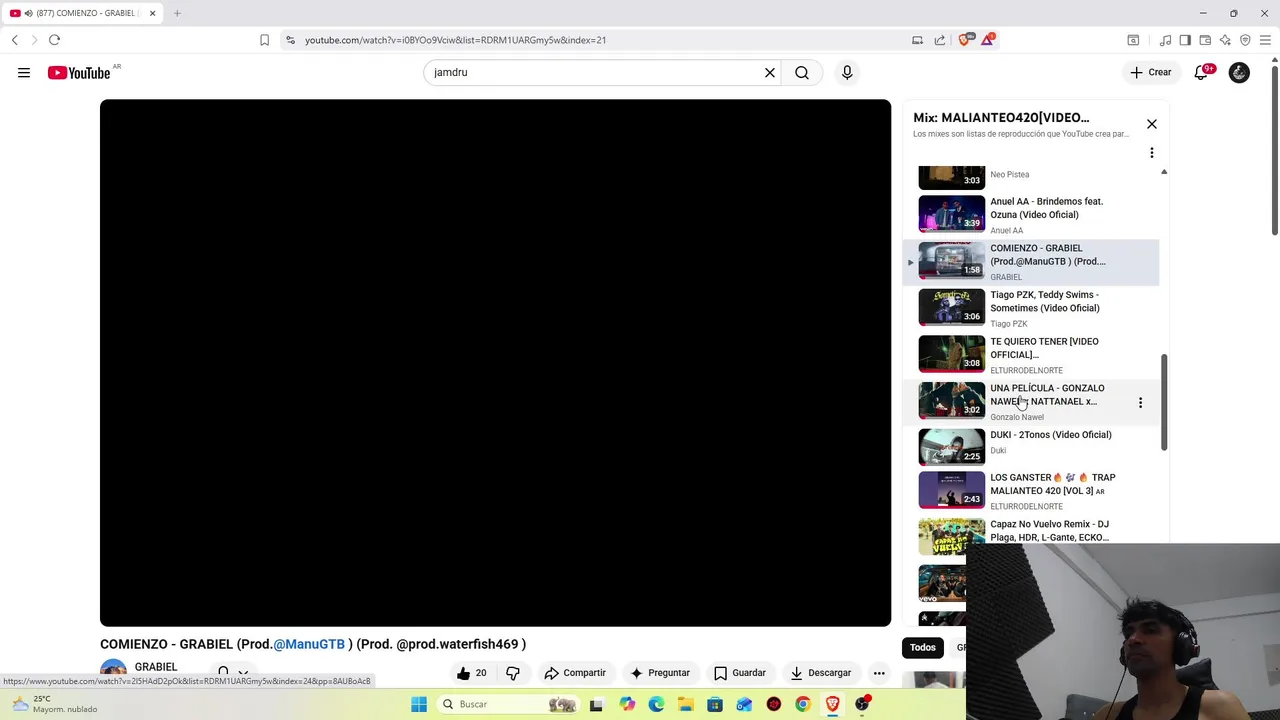The width and height of the screenshot is (1280, 720).
Task: Open the Brave Leo AI icon
Action: 1225,40
